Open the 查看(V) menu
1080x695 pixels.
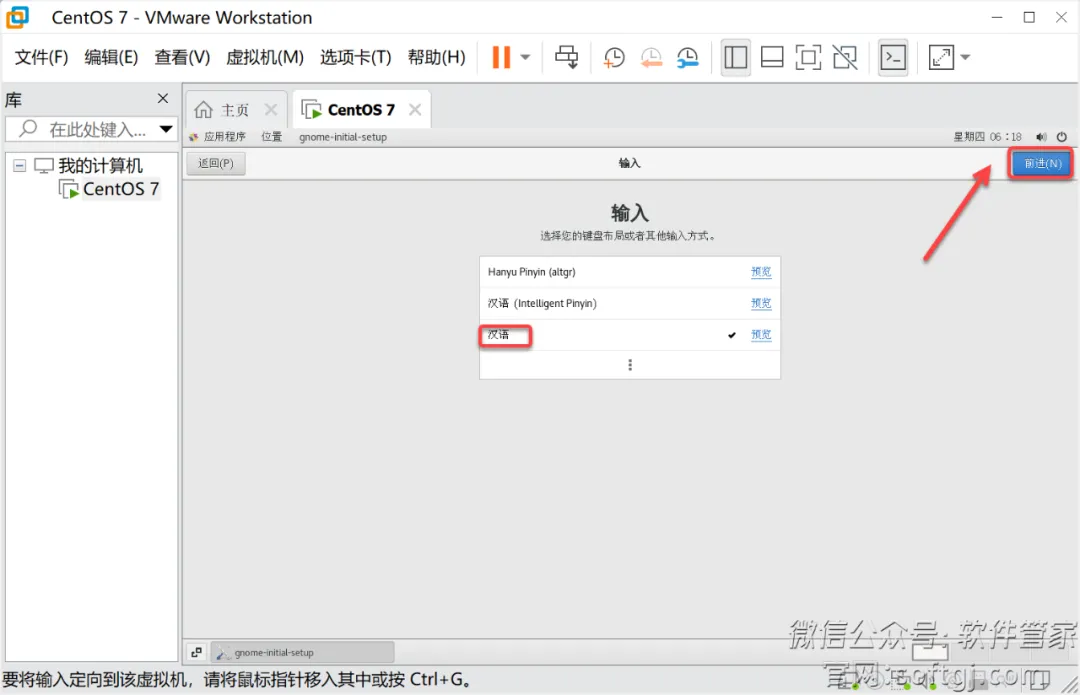(182, 57)
